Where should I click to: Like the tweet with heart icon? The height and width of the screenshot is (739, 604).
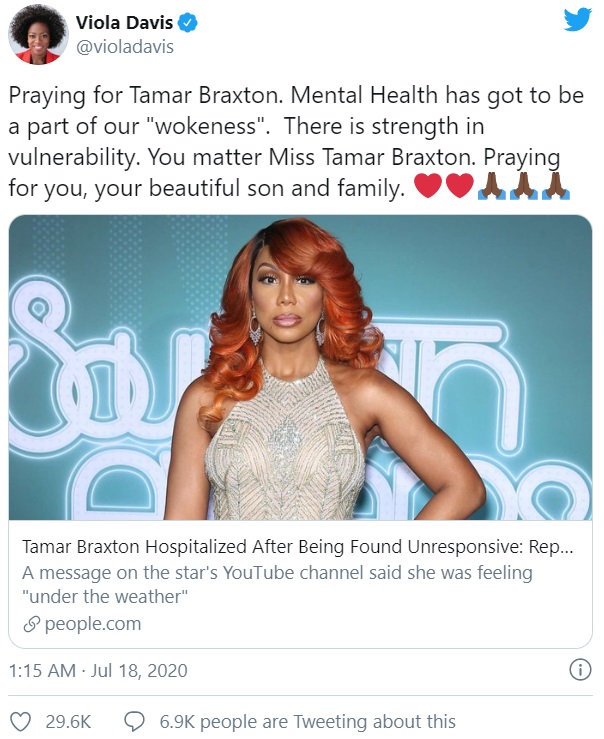(x=21, y=722)
